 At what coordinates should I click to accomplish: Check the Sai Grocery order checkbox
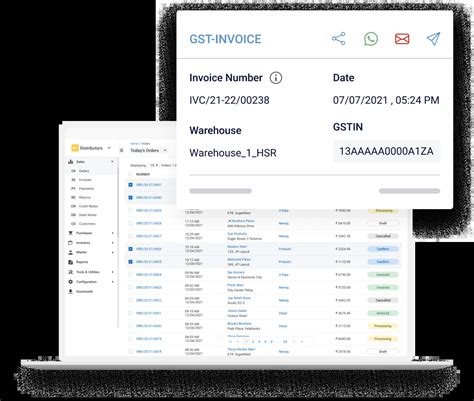point(130,275)
